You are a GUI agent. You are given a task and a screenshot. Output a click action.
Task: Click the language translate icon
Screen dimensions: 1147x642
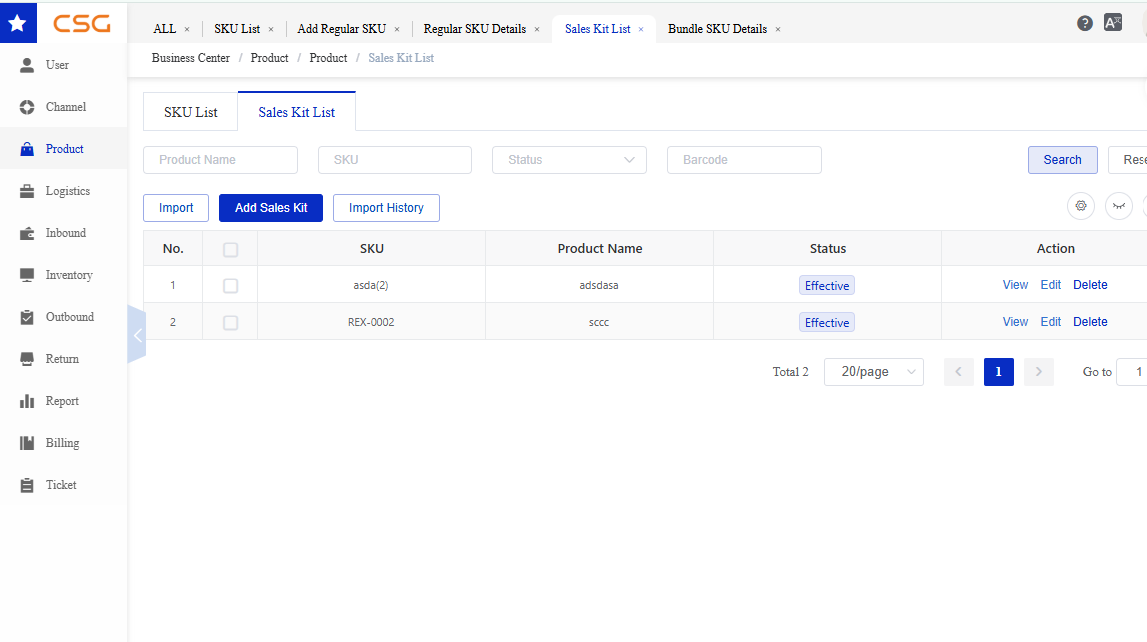tap(1113, 23)
